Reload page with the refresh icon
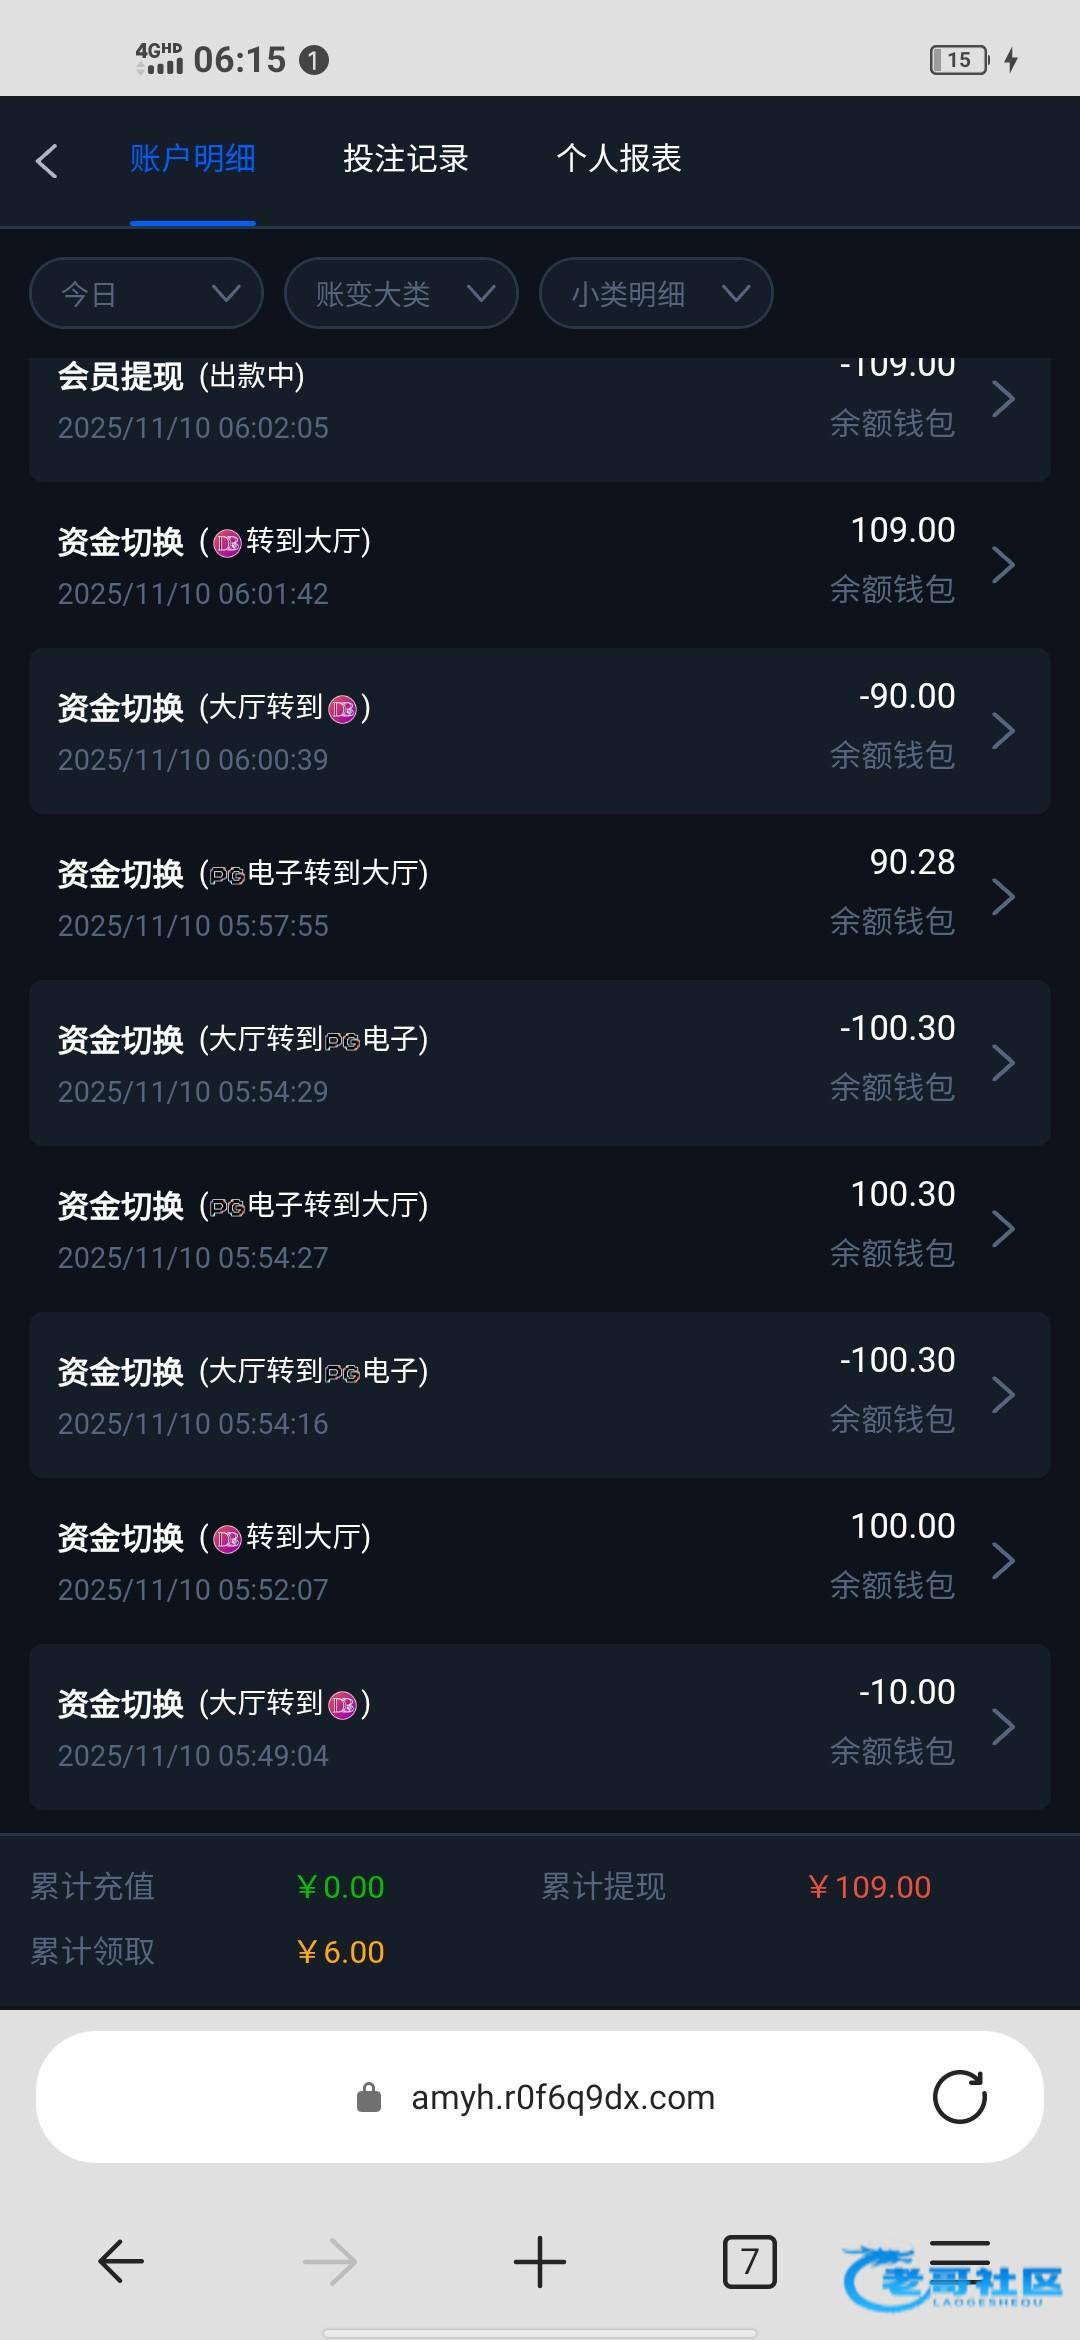Image resolution: width=1080 pixels, height=2340 pixels. [x=959, y=2097]
